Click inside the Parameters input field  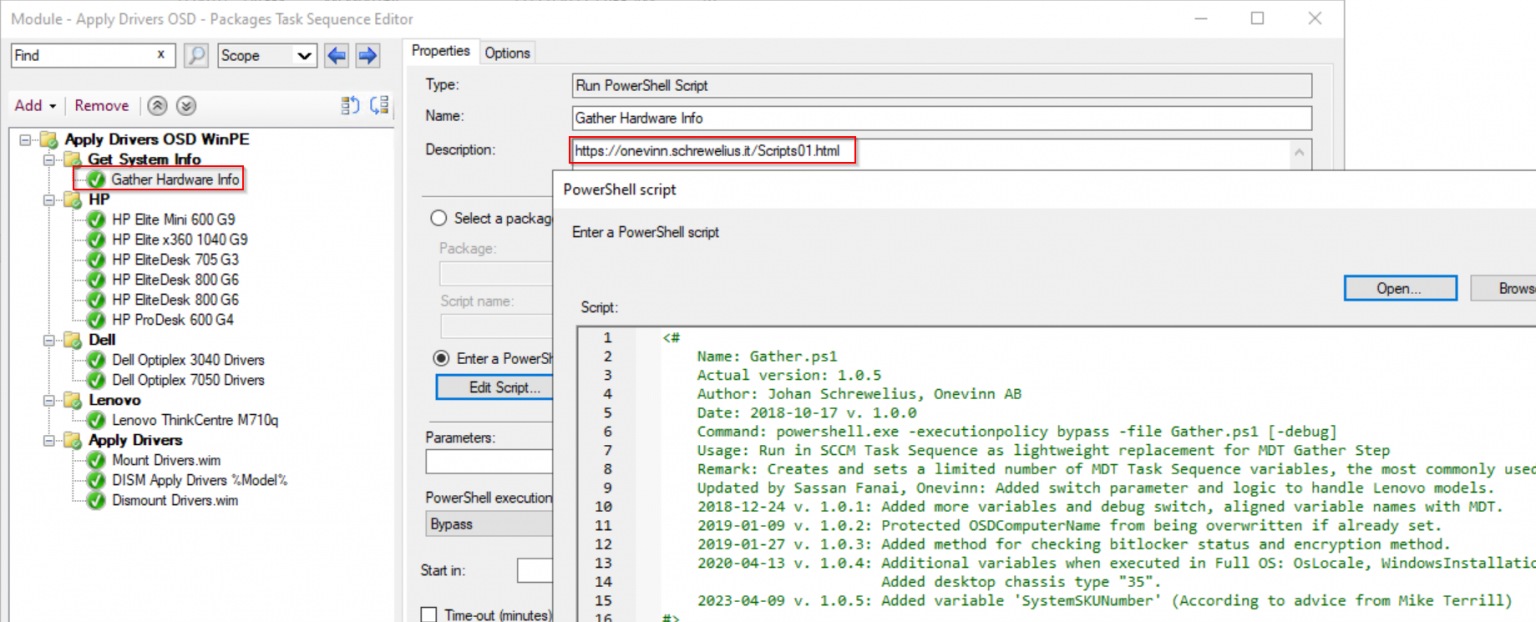[489, 461]
